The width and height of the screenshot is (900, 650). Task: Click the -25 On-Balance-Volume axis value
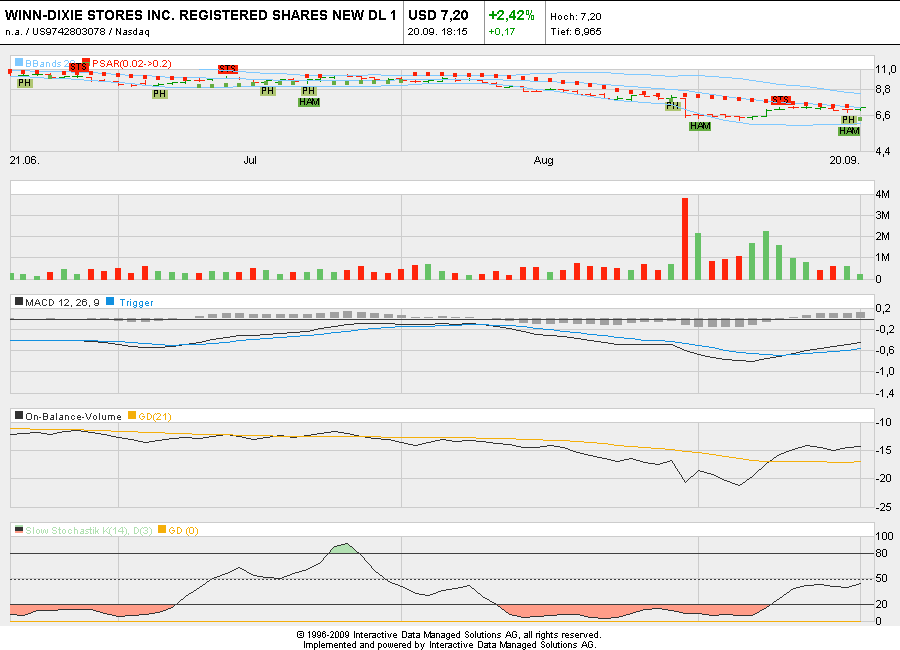884,507
